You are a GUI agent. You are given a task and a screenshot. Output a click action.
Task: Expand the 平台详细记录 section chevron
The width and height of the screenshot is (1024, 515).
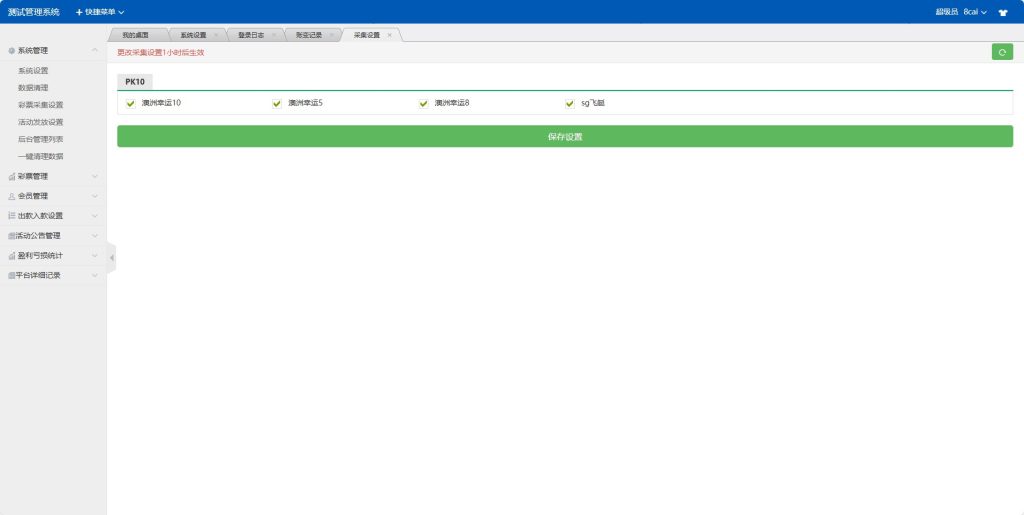tap(95, 275)
